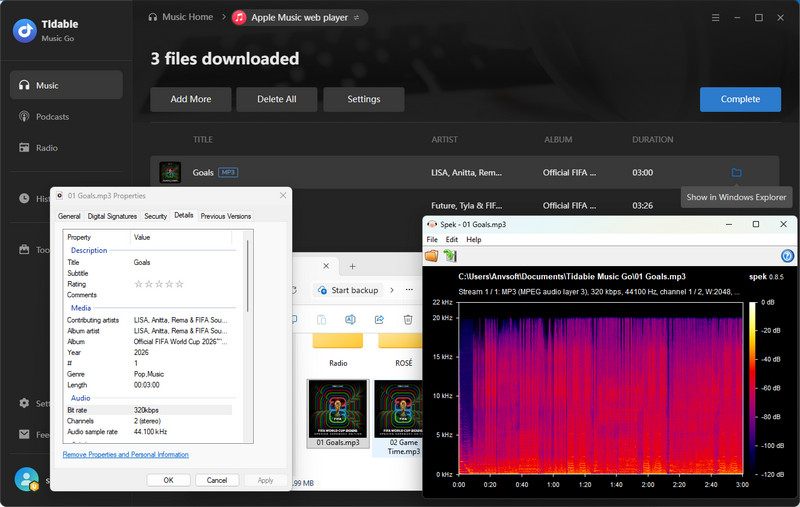The image size is (800, 507).
Task: Maximize the Spek window
Action: [x=756, y=224]
